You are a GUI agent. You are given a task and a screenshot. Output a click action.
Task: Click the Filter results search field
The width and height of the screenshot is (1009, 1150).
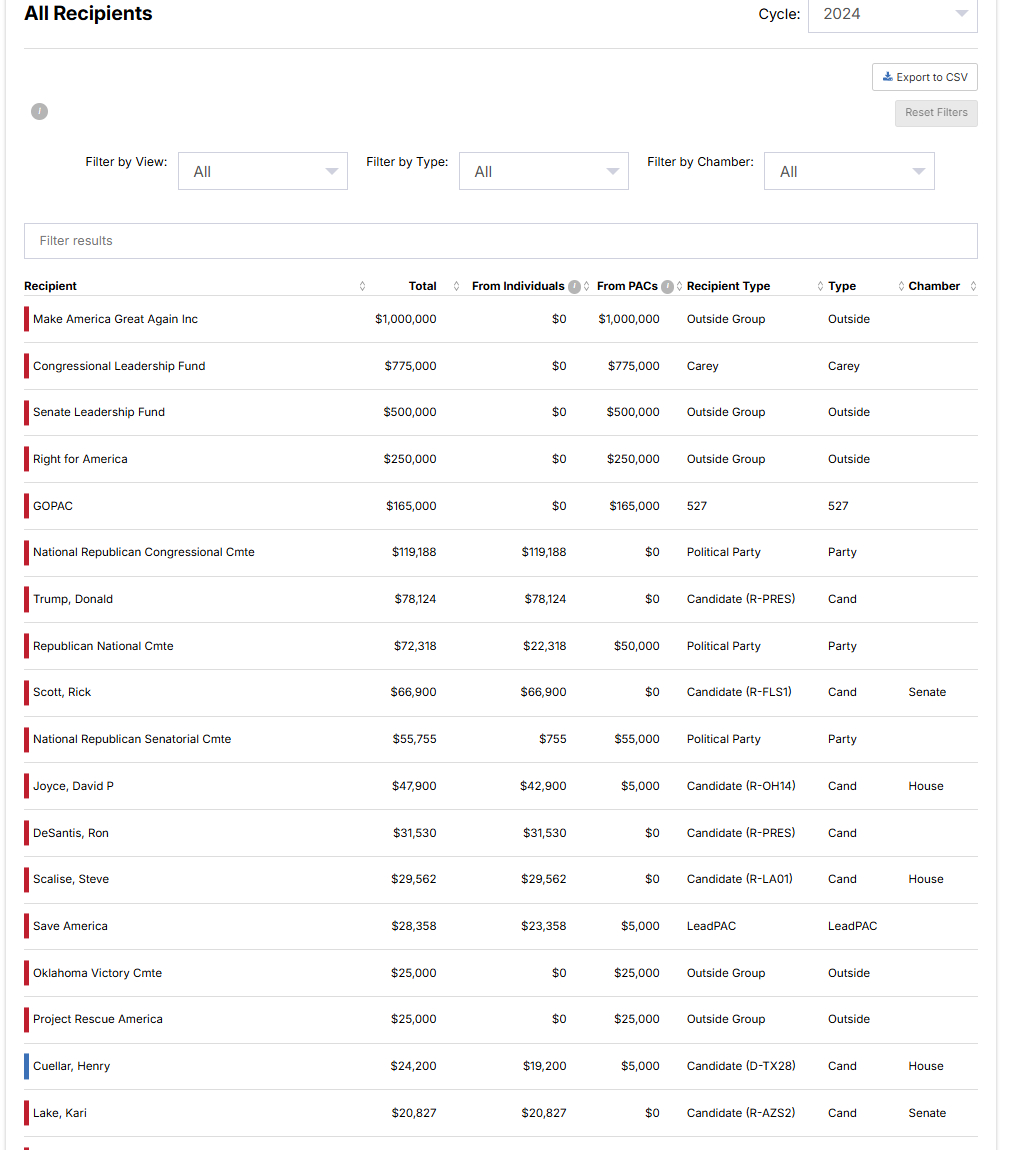(500, 241)
